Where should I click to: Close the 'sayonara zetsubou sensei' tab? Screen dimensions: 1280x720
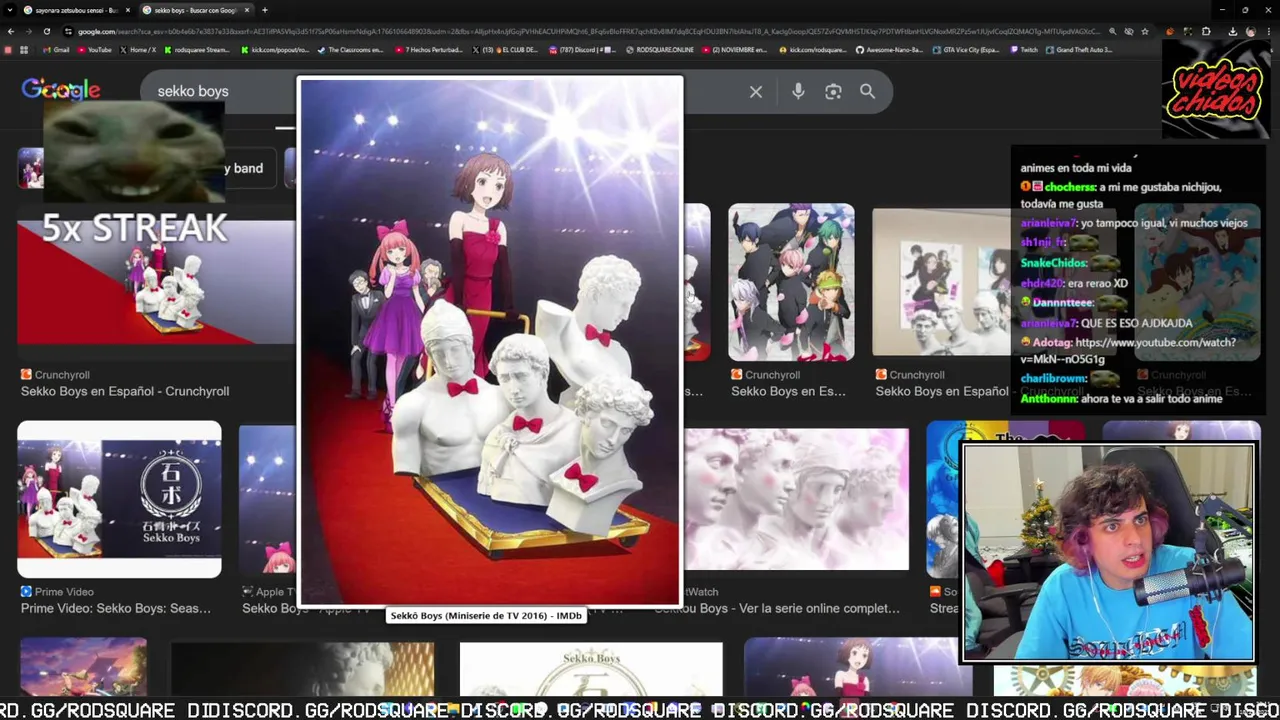127,10
